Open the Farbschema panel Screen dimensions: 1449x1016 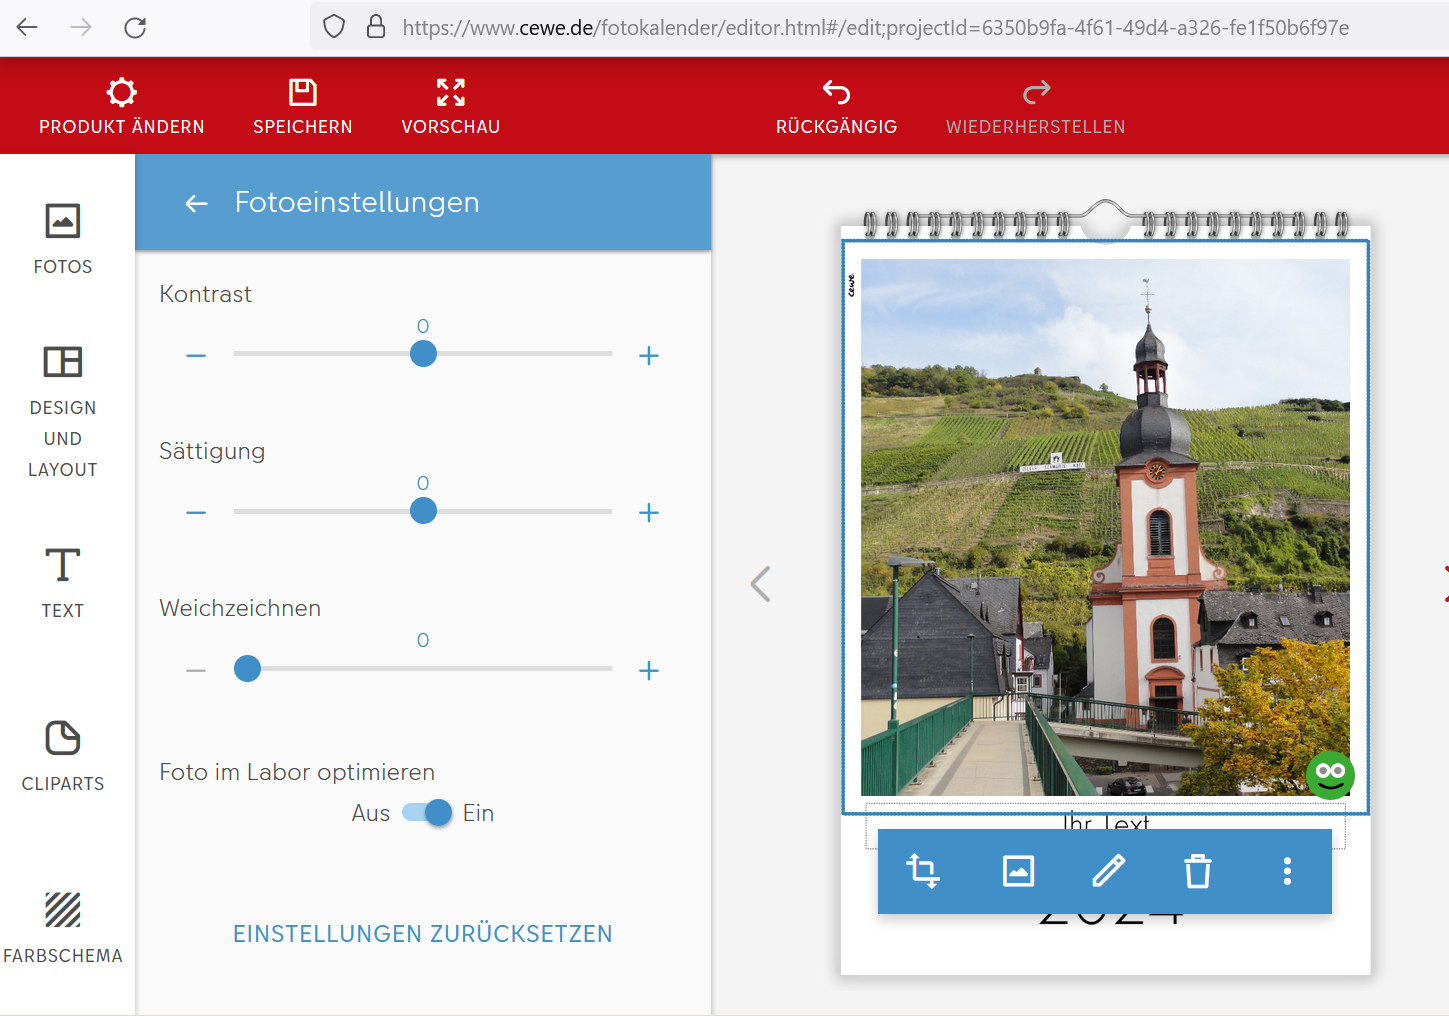(x=63, y=927)
